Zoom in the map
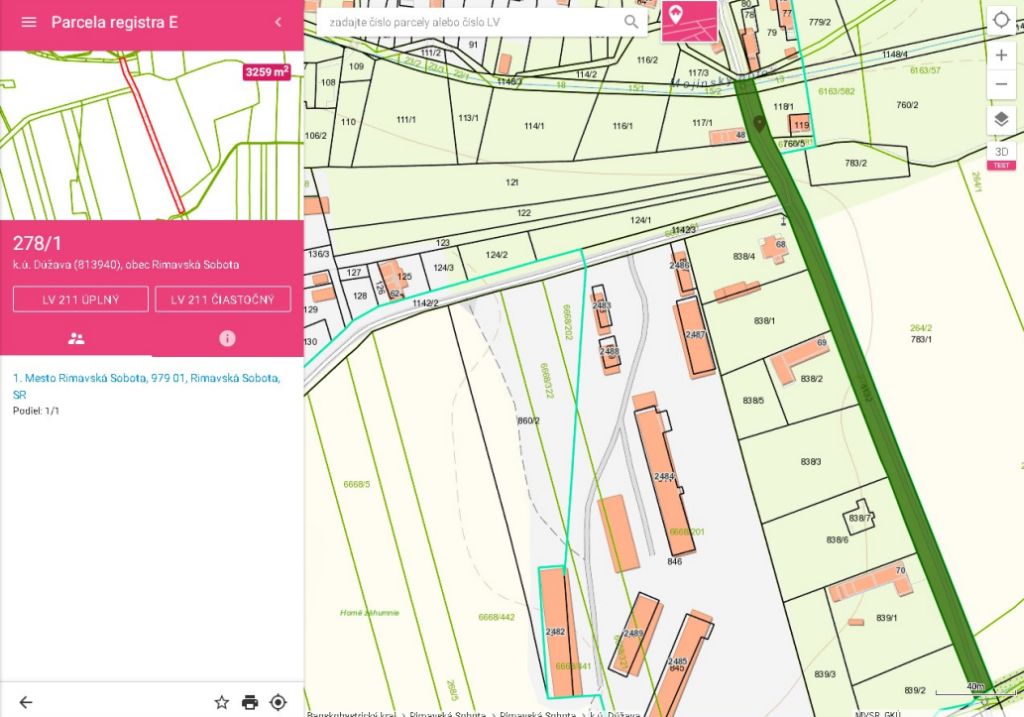This screenshot has width=1024, height=717. coord(1001,55)
